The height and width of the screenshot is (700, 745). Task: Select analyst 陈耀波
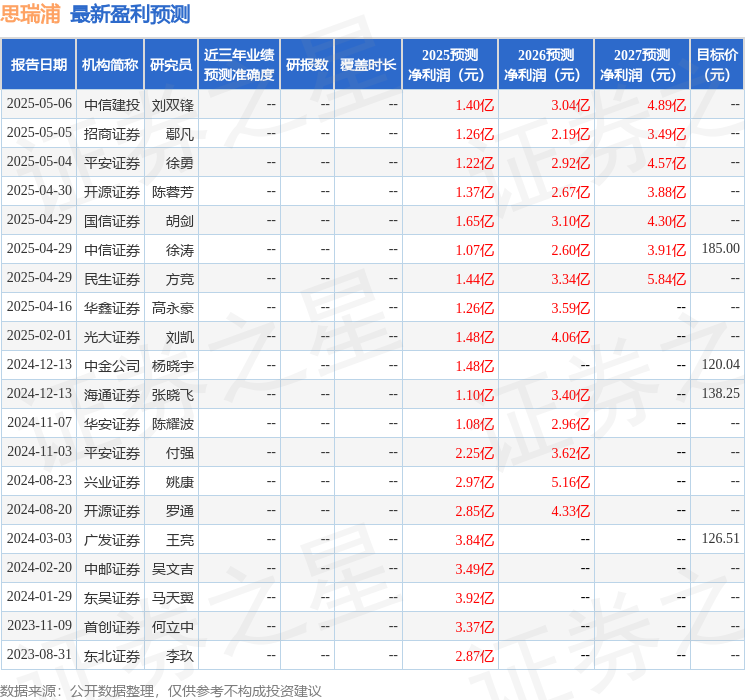pos(172,424)
